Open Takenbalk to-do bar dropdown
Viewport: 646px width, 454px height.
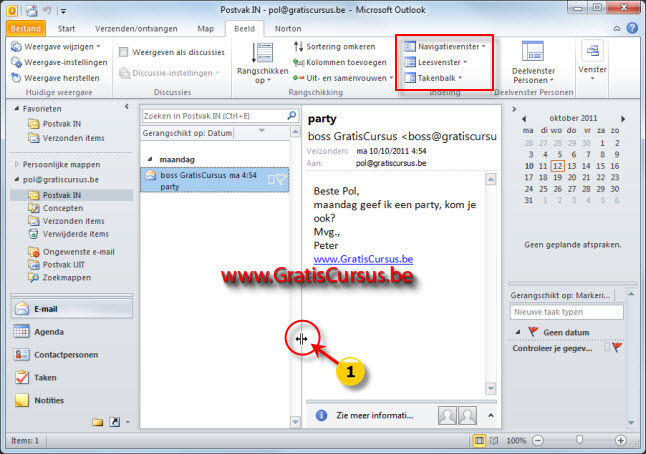[433, 78]
